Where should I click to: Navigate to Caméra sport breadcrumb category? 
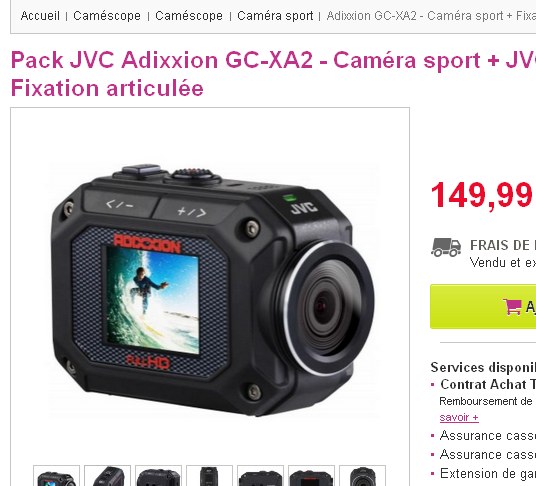(275, 16)
